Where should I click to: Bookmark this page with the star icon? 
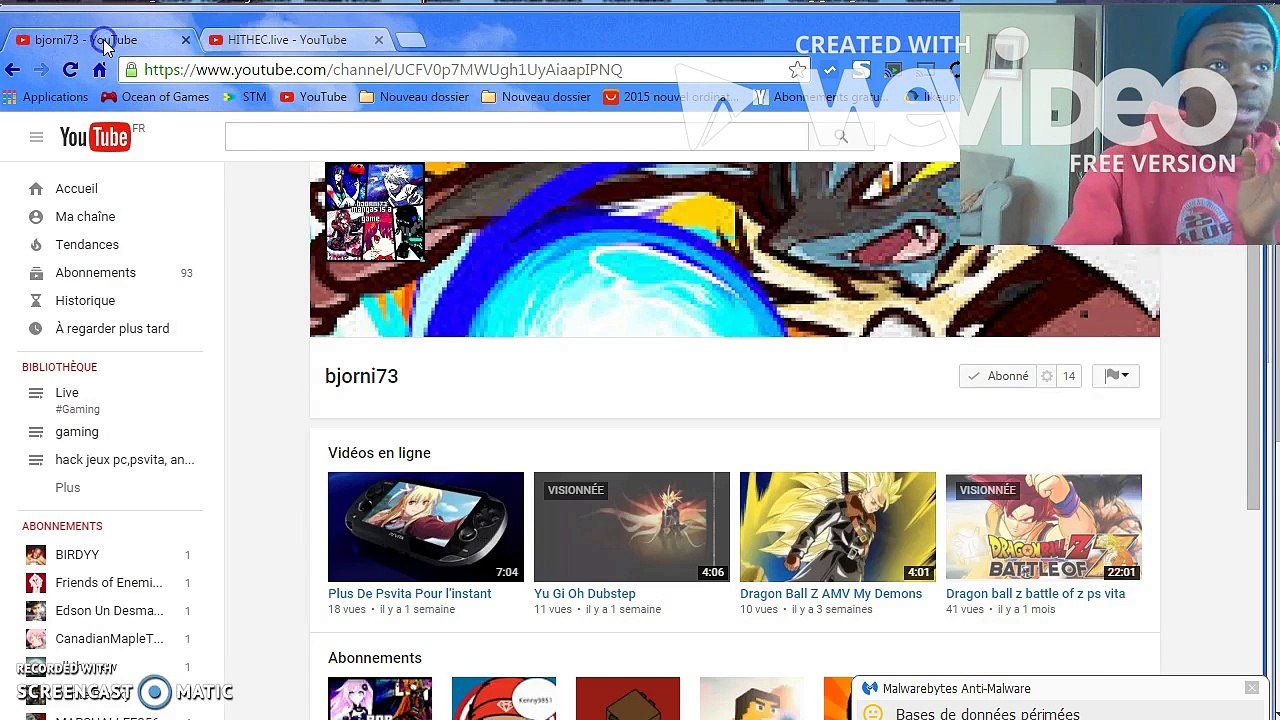pos(797,70)
